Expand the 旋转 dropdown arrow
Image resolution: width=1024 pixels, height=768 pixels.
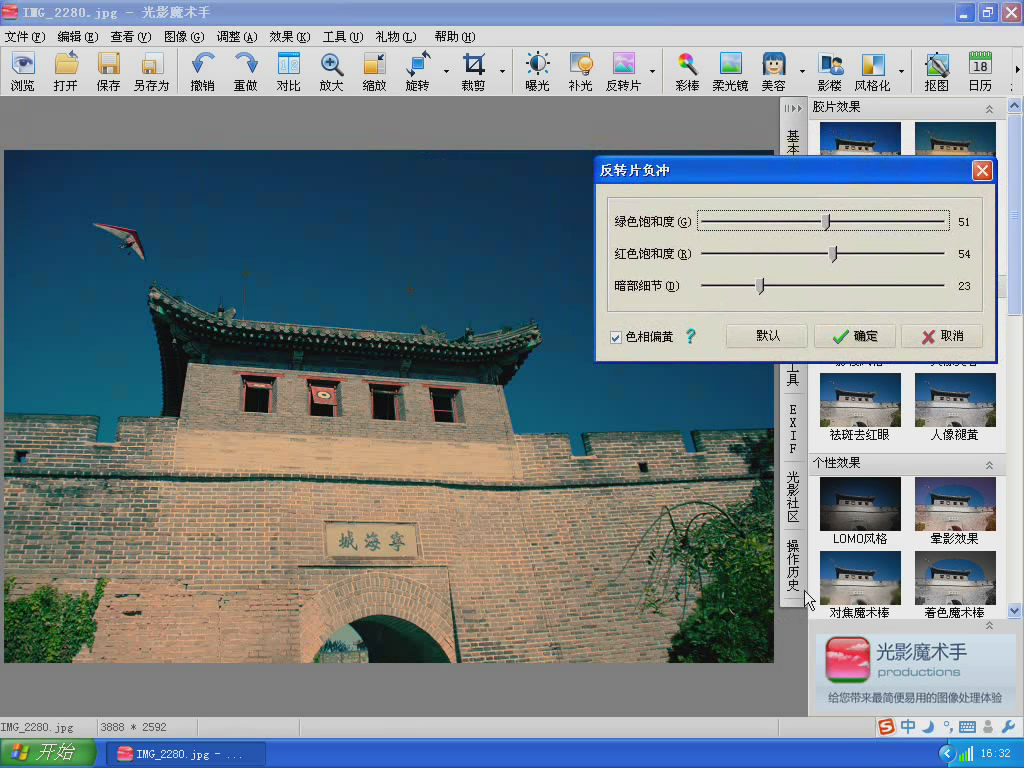[x=447, y=71]
